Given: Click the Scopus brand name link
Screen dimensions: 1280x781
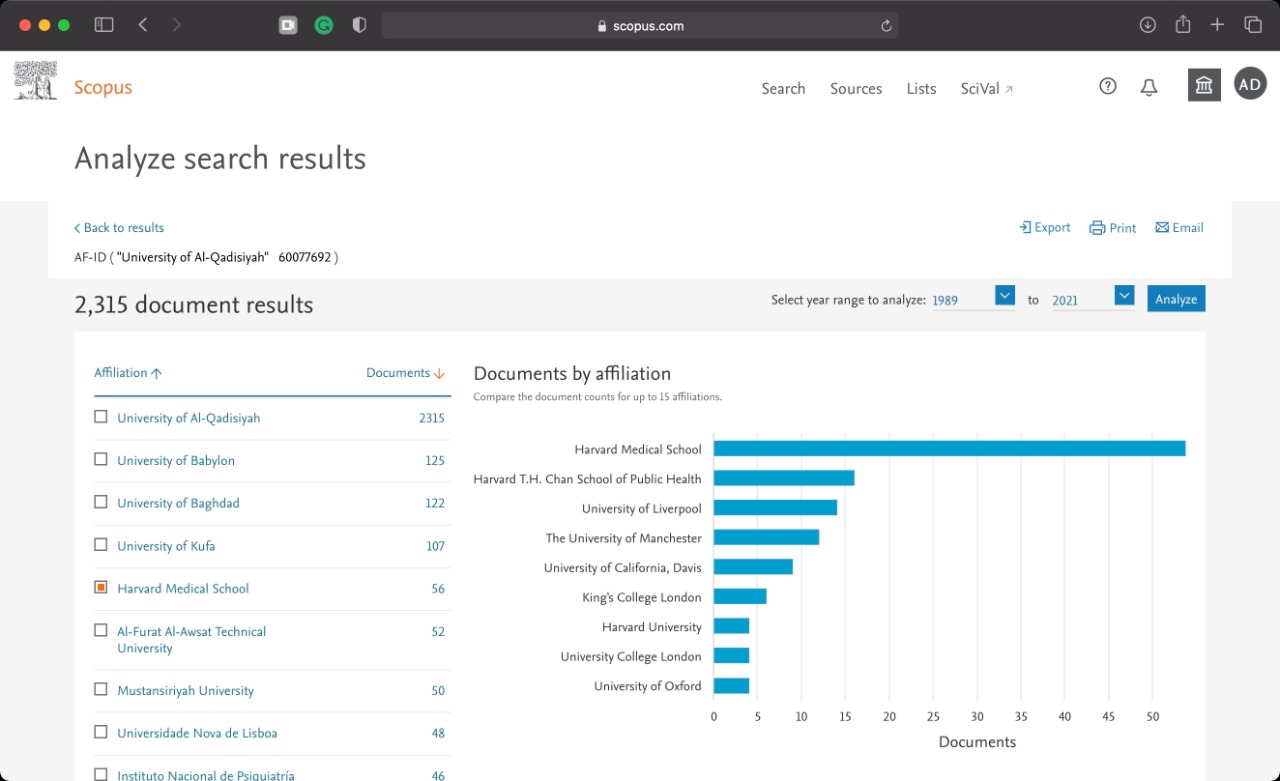Looking at the screenshot, I should (x=103, y=87).
